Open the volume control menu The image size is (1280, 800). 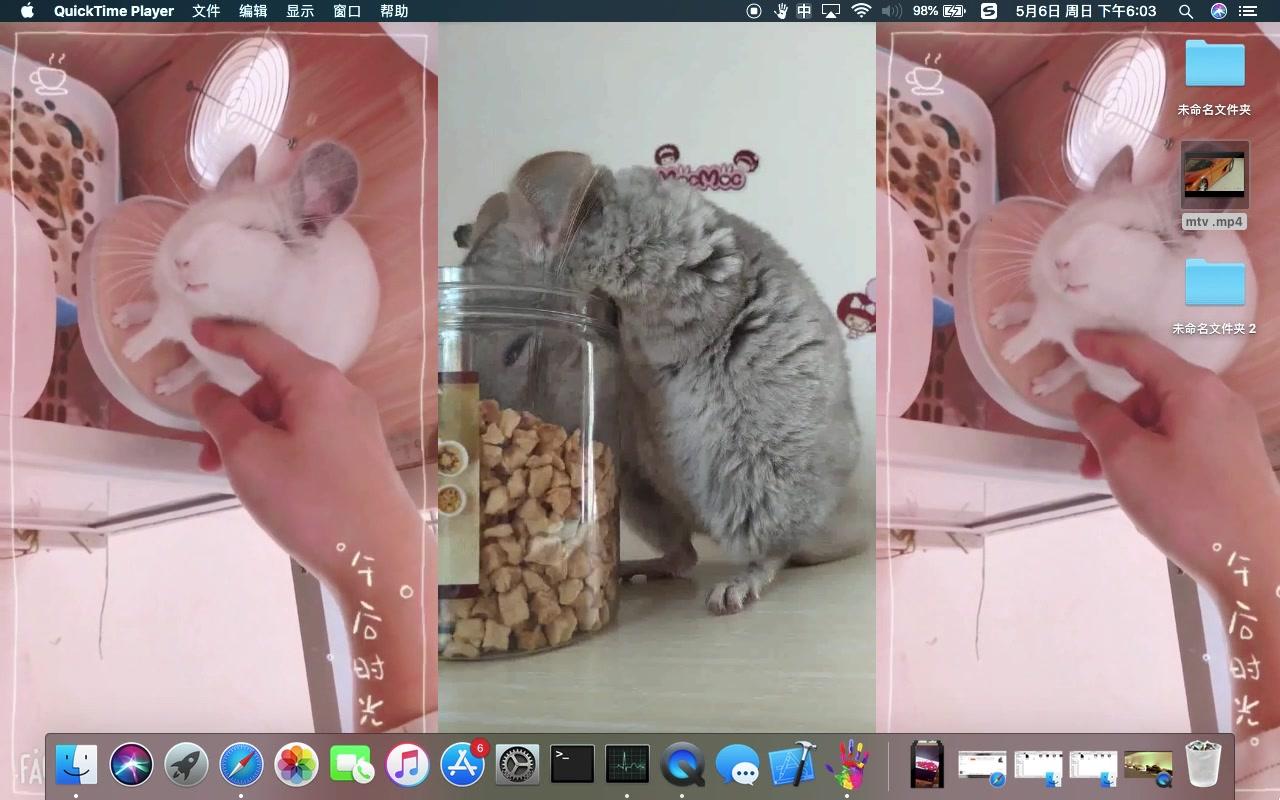coord(890,11)
